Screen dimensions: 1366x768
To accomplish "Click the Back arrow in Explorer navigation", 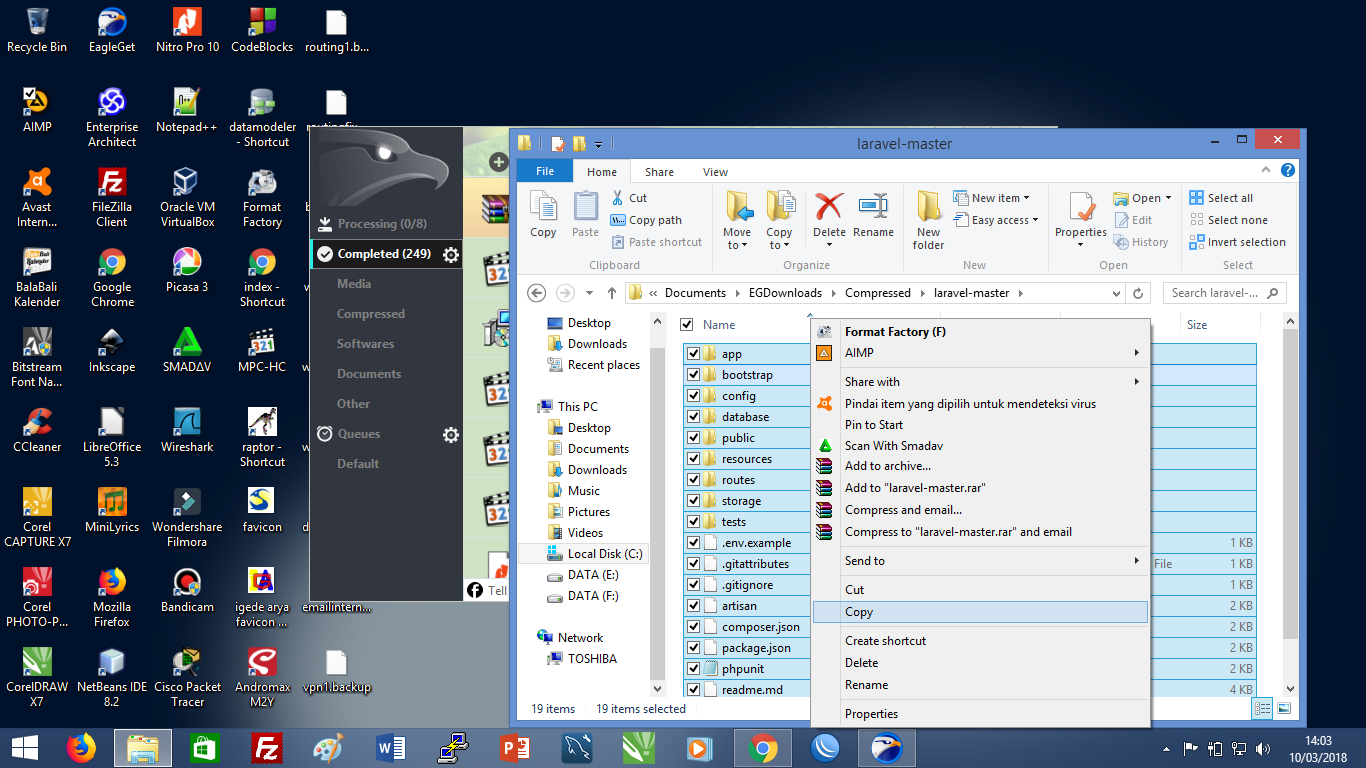I will point(537,293).
